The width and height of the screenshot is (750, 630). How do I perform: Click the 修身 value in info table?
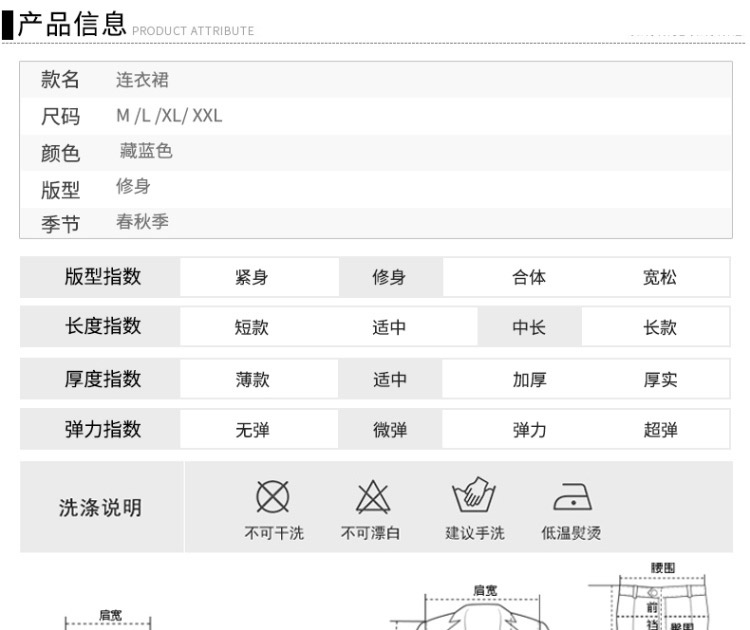click(x=133, y=186)
